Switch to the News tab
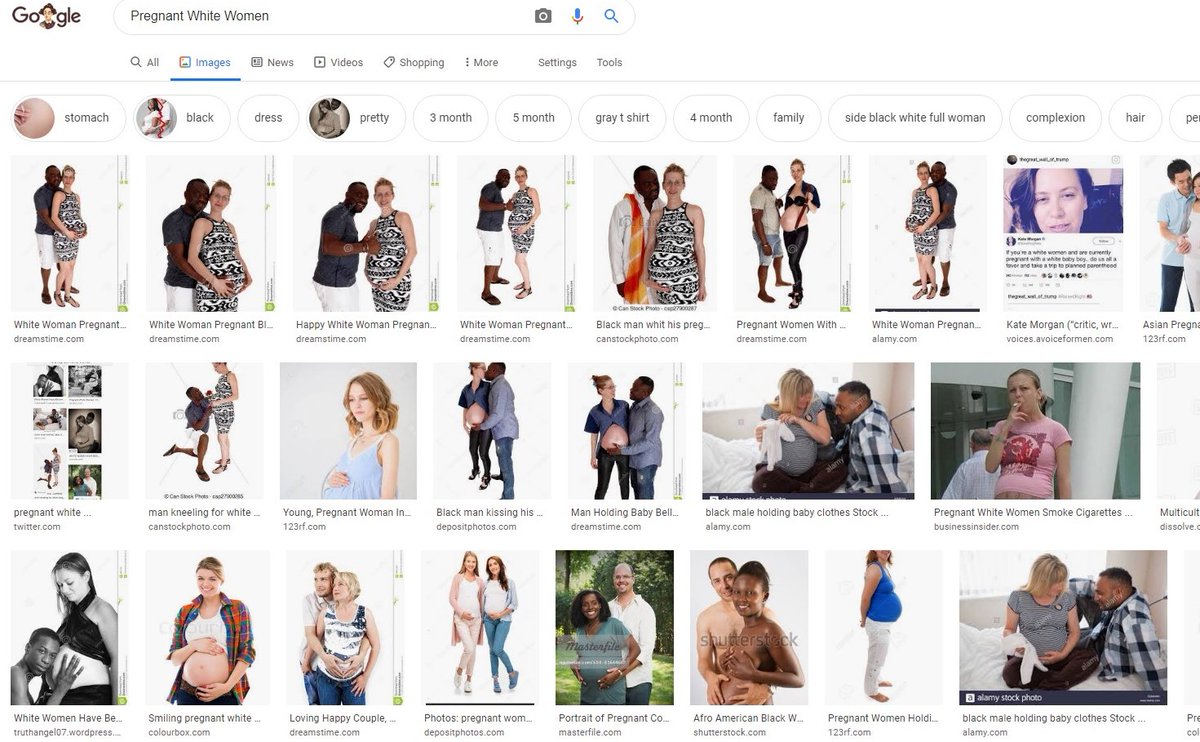The image size is (1200, 742). [x=272, y=62]
